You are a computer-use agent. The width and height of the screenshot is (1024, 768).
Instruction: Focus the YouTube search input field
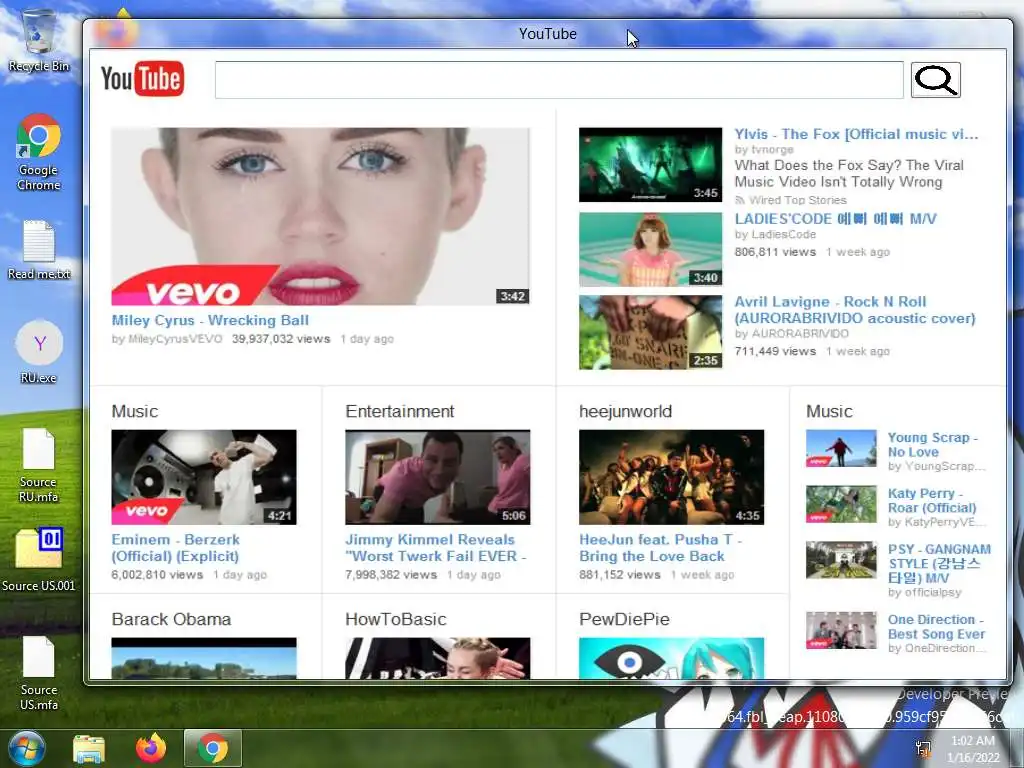(559, 80)
